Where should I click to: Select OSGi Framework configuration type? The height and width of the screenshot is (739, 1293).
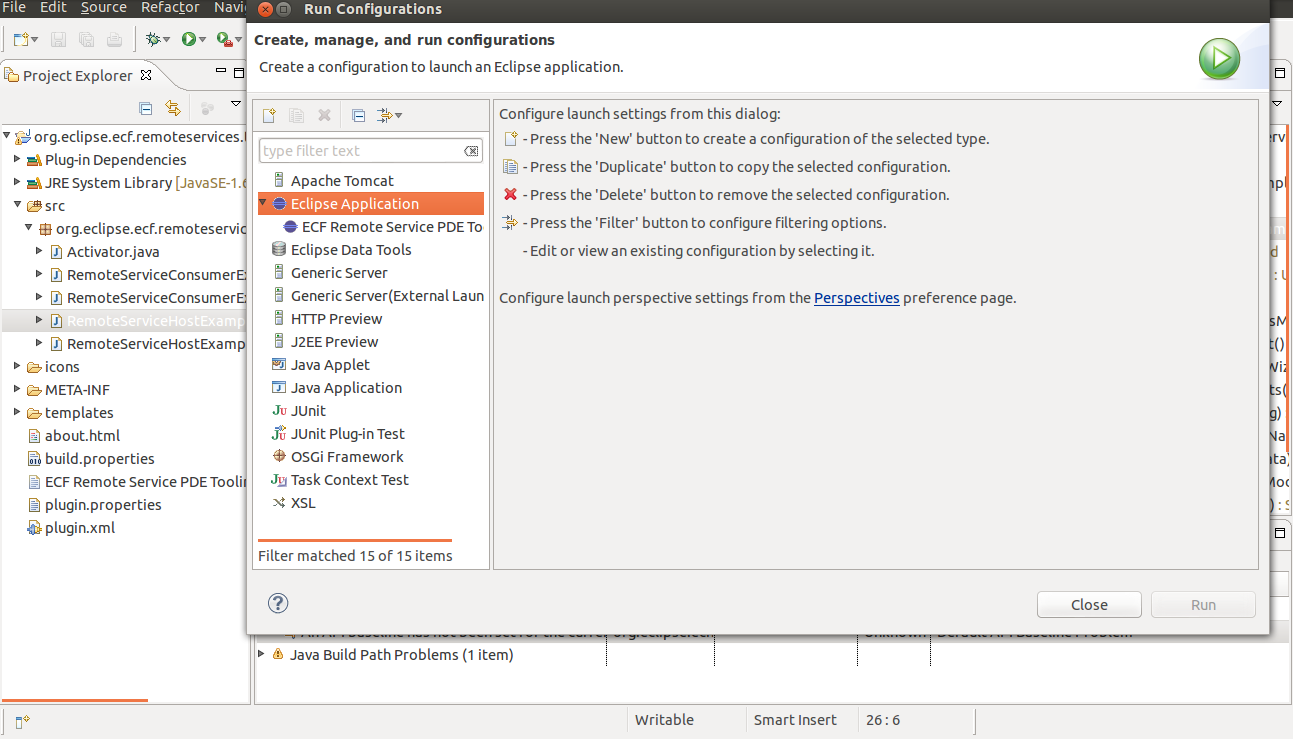(347, 457)
